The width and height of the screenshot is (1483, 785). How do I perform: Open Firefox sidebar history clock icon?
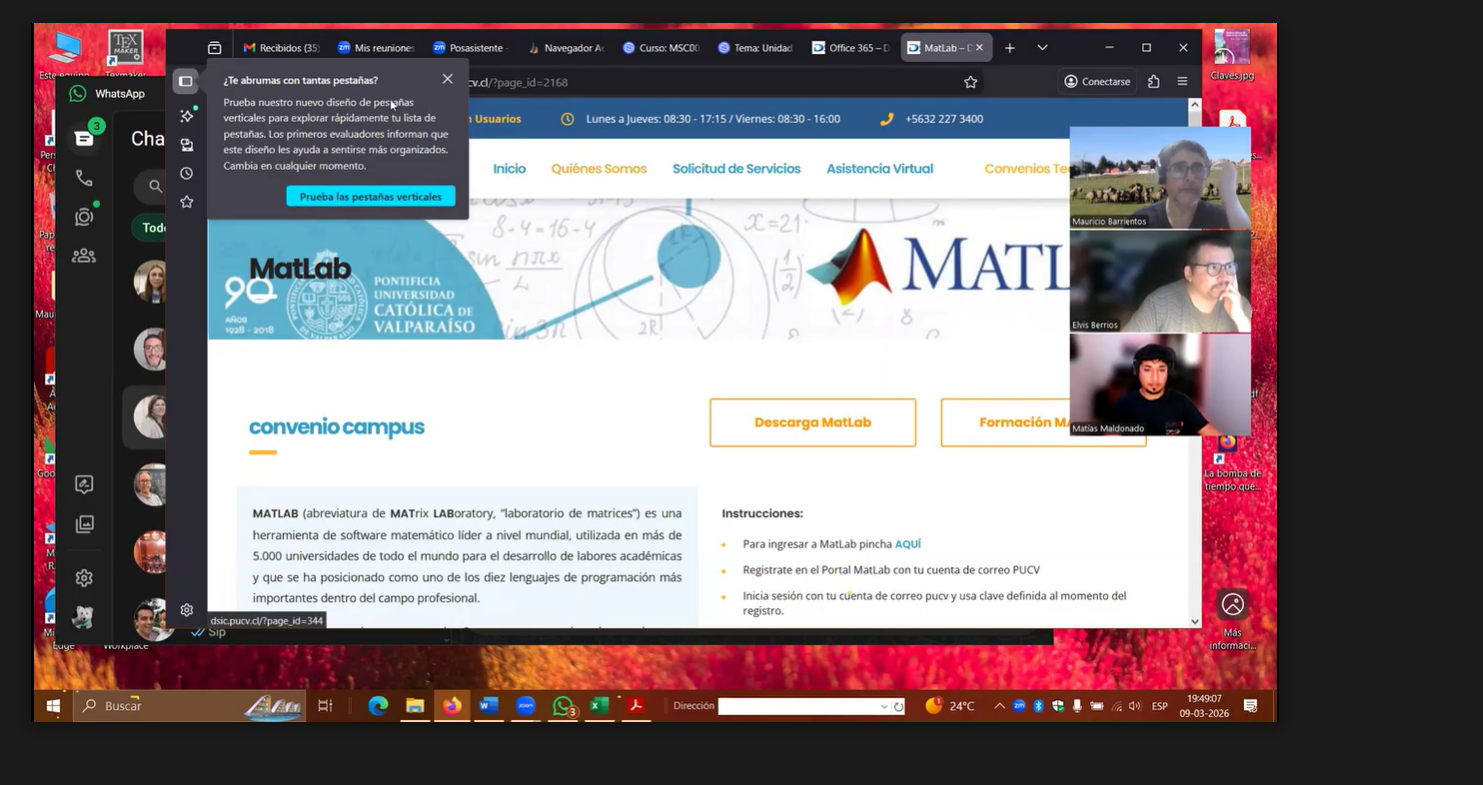186,173
